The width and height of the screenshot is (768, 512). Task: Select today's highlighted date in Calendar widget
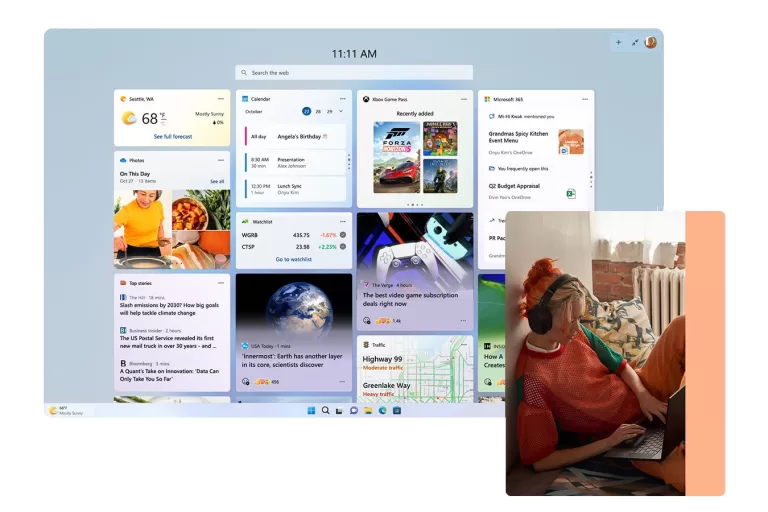coord(306,112)
